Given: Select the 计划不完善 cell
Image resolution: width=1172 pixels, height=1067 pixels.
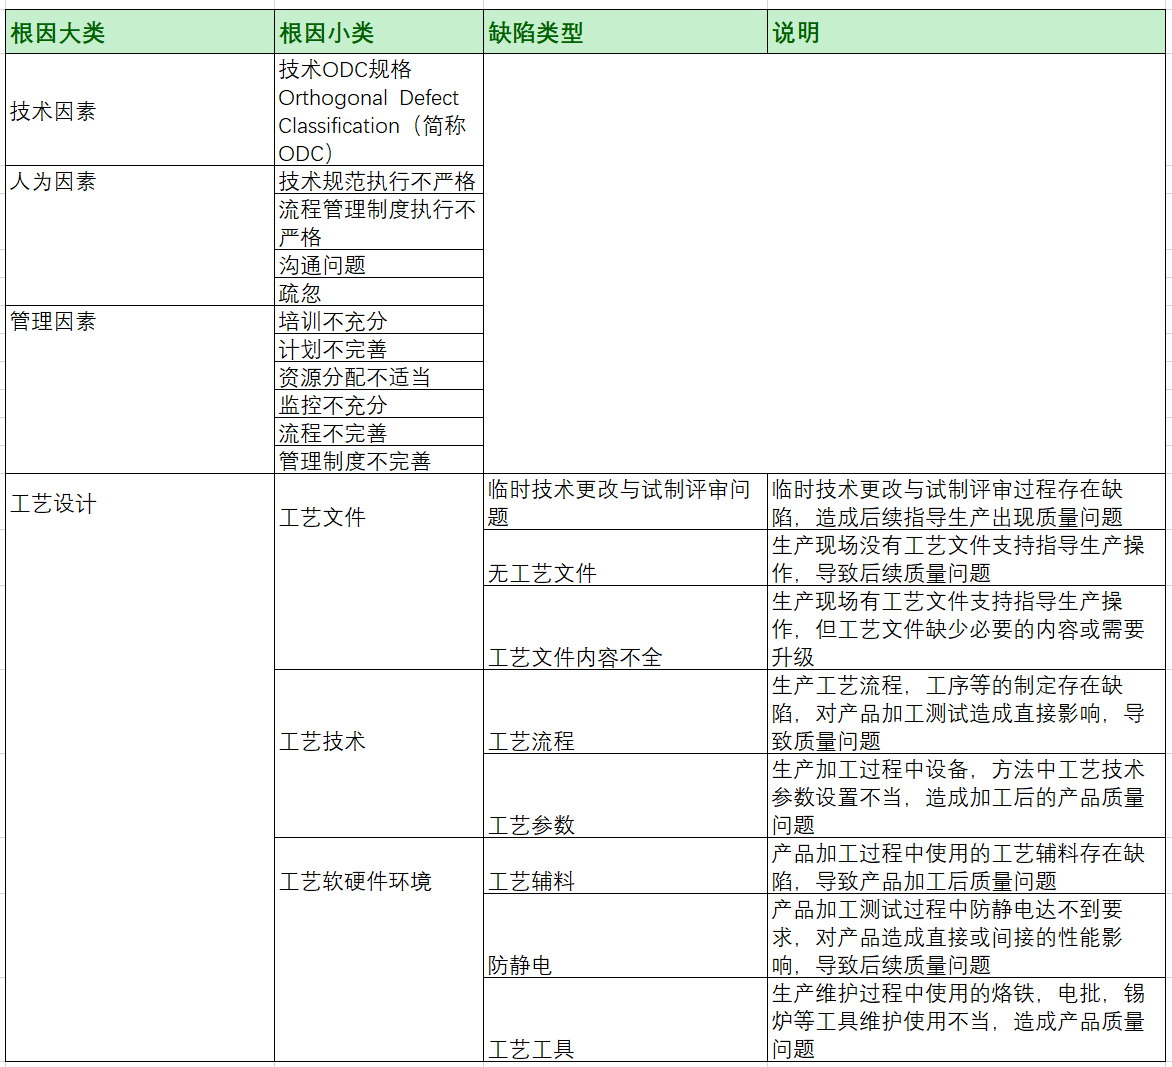Looking at the screenshot, I should tap(379, 347).
